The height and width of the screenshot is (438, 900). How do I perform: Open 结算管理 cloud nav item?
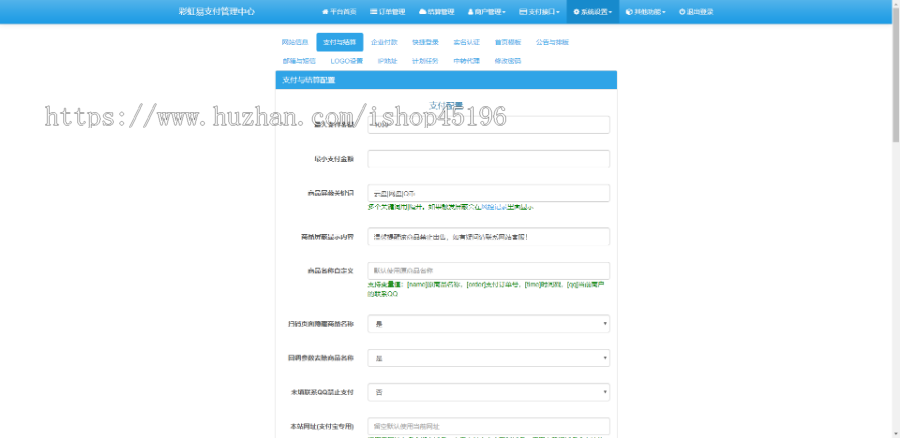(436, 11)
